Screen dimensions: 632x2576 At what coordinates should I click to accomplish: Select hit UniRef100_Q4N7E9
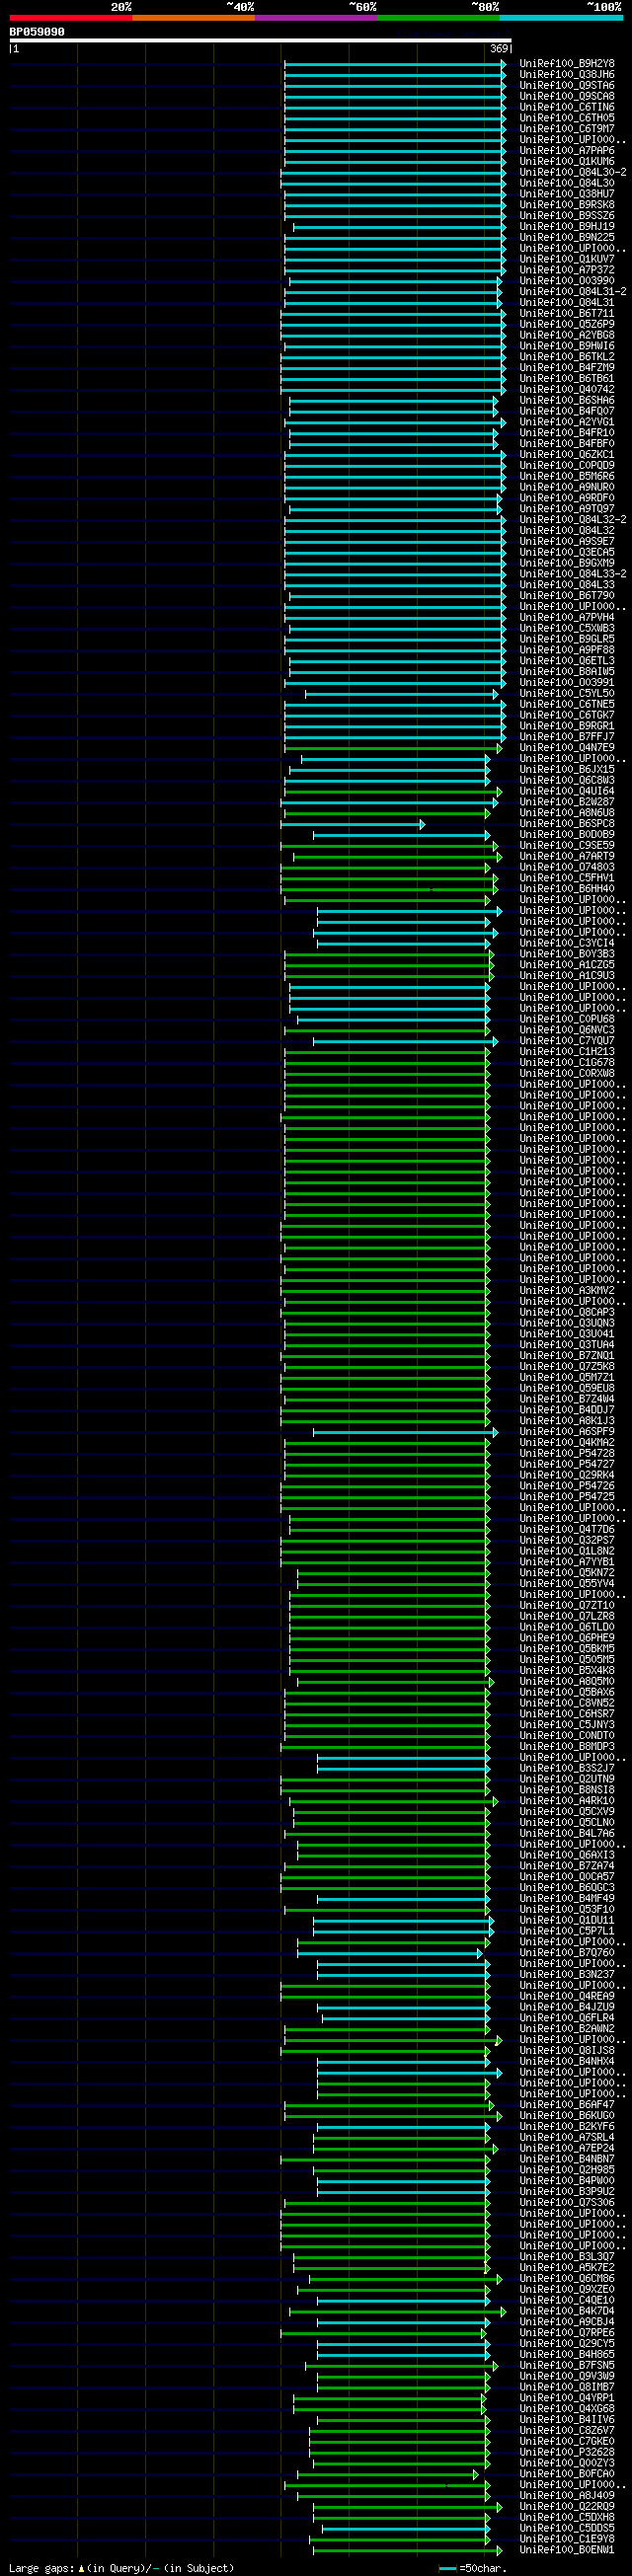[x=567, y=748]
